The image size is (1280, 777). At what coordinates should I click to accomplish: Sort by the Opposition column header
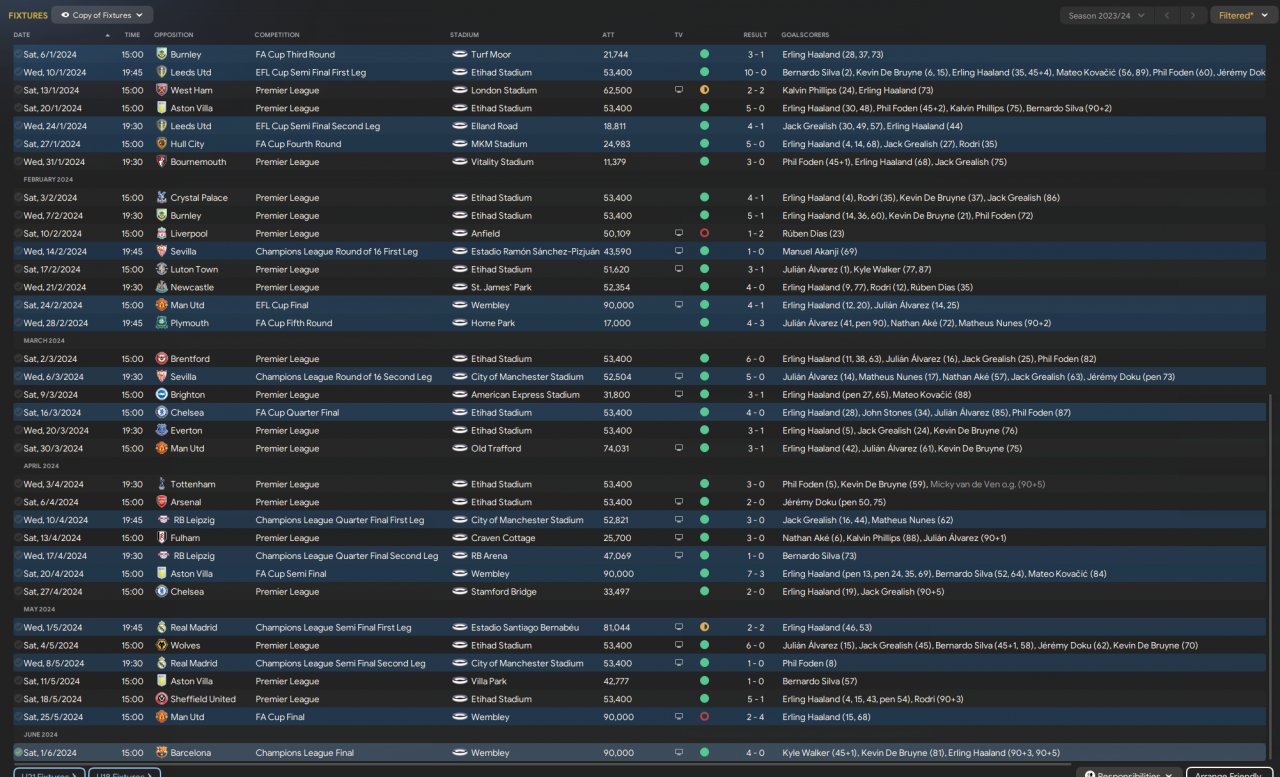(174, 35)
